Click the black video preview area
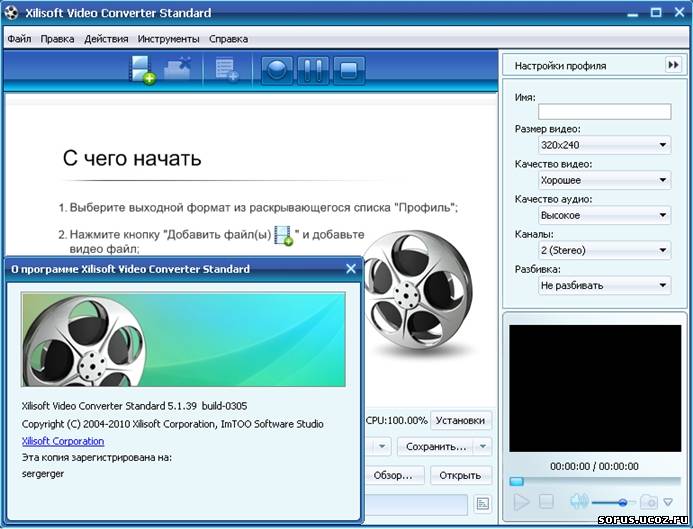Image resolution: width=693 pixels, height=529 pixels. coord(595,388)
